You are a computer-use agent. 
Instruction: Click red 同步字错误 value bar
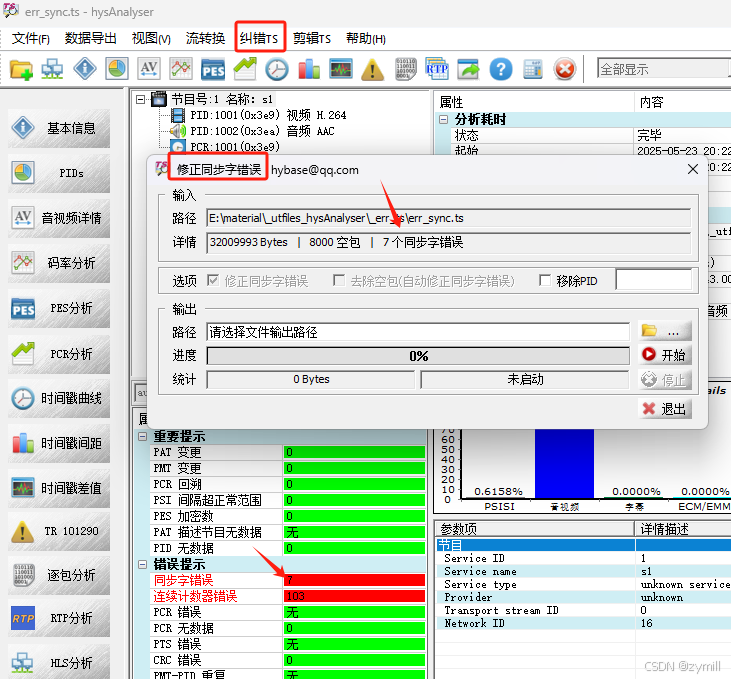pos(354,580)
